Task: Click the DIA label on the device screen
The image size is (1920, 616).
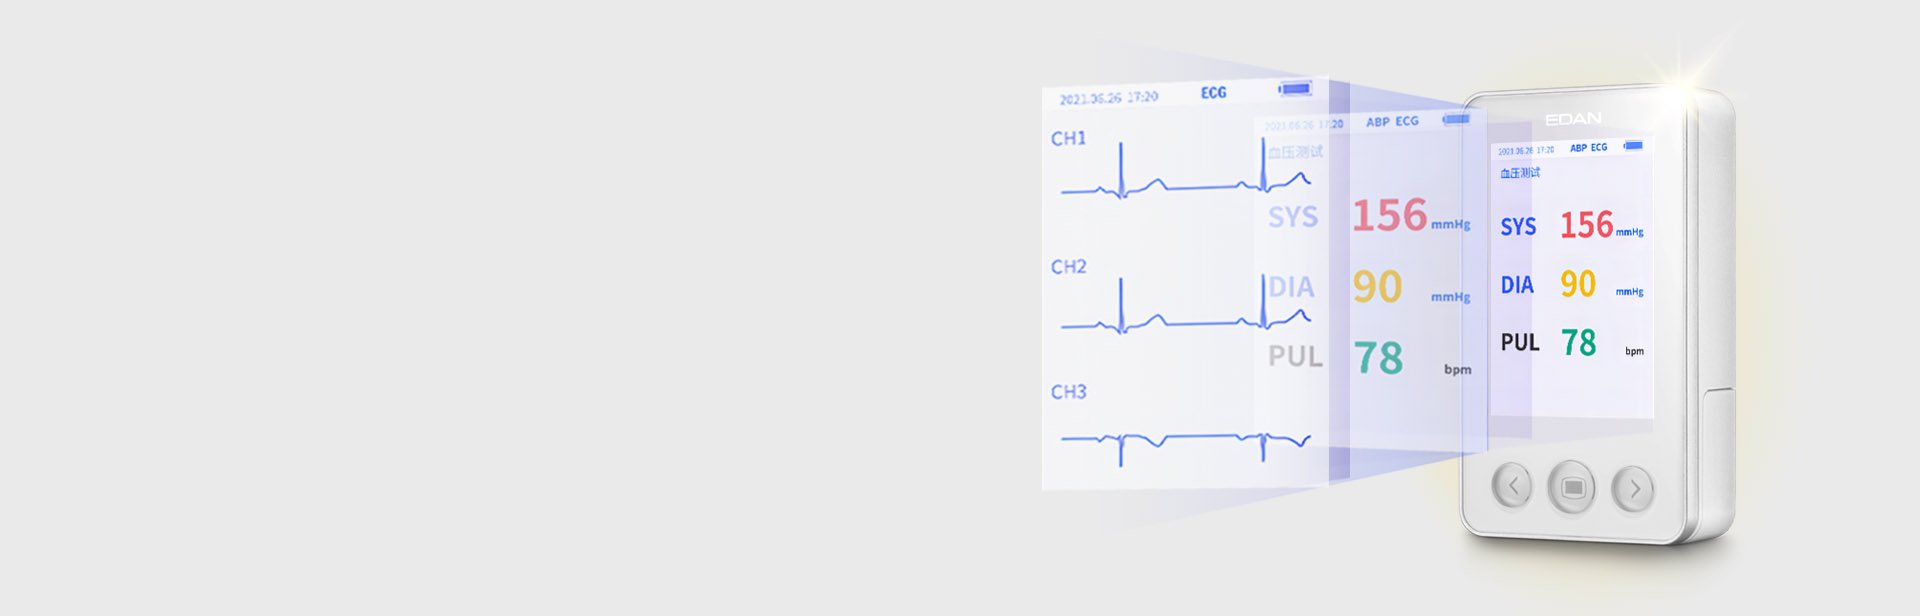Action: click(x=1517, y=285)
